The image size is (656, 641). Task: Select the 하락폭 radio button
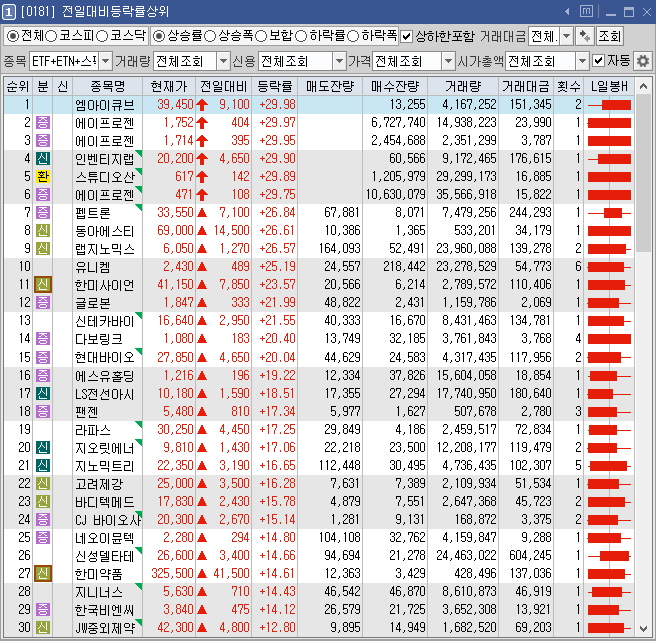[353, 36]
